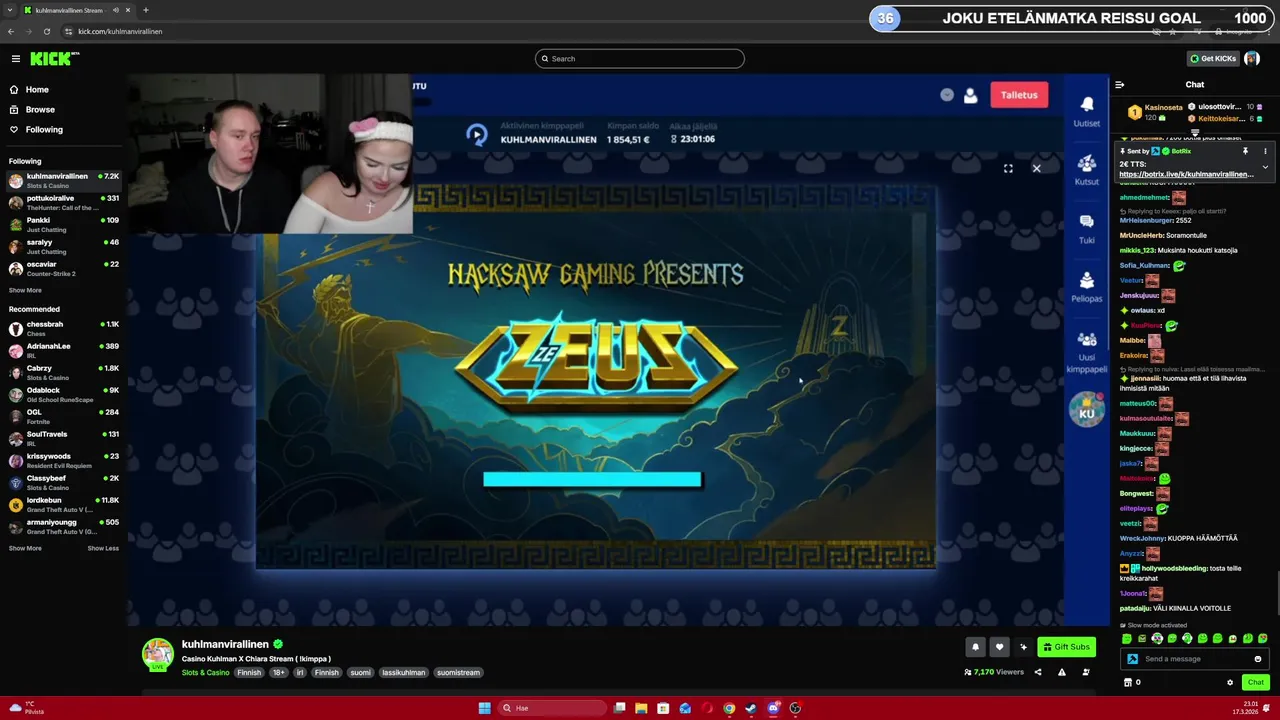
Task: Expand the chat leaderboard drag handle
Action: click(x=1194, y=132)
